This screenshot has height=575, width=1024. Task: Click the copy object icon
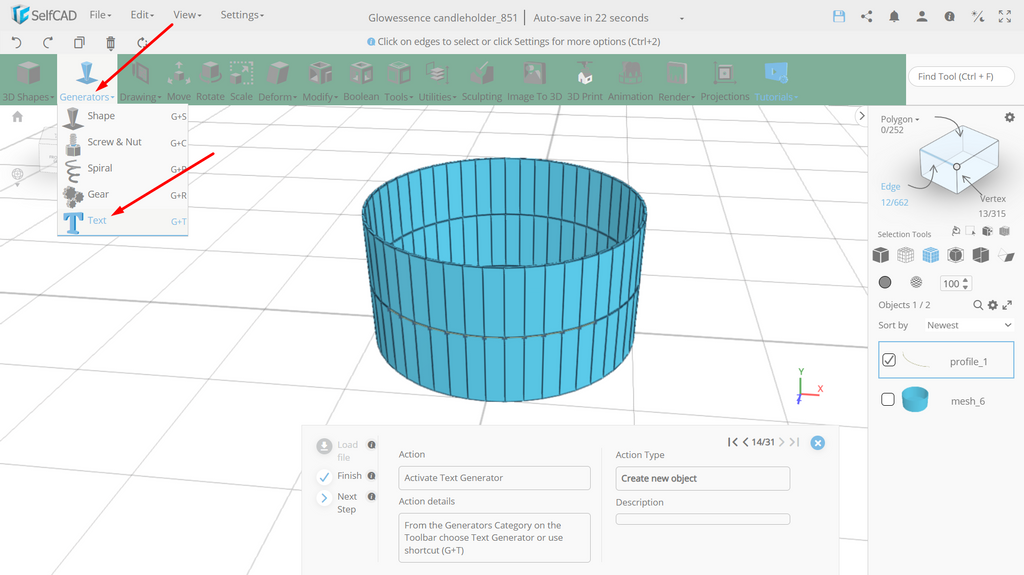pos(79,42)
